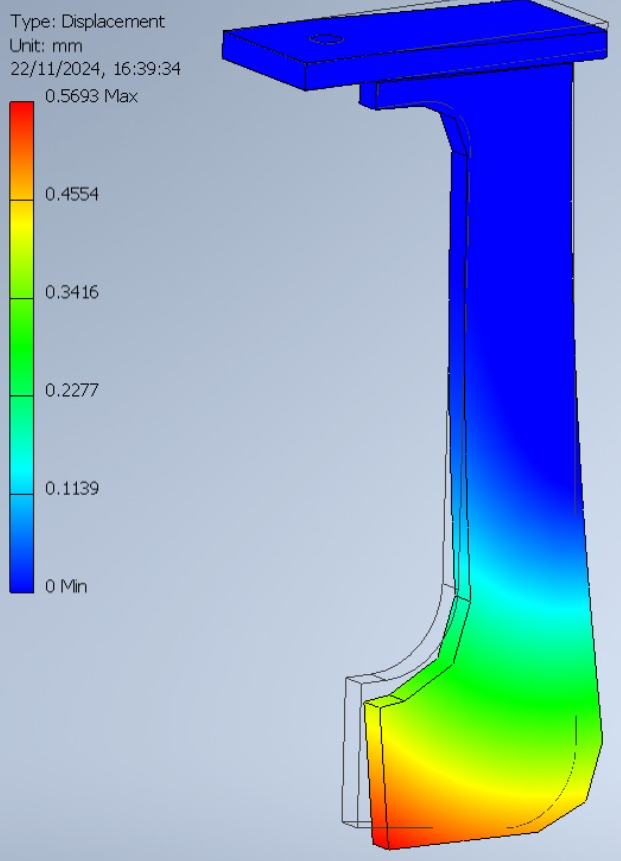The height and width of the screenshot is (861, 621).
Task: Click the Unit: mm label
Action: coord(46,45)
